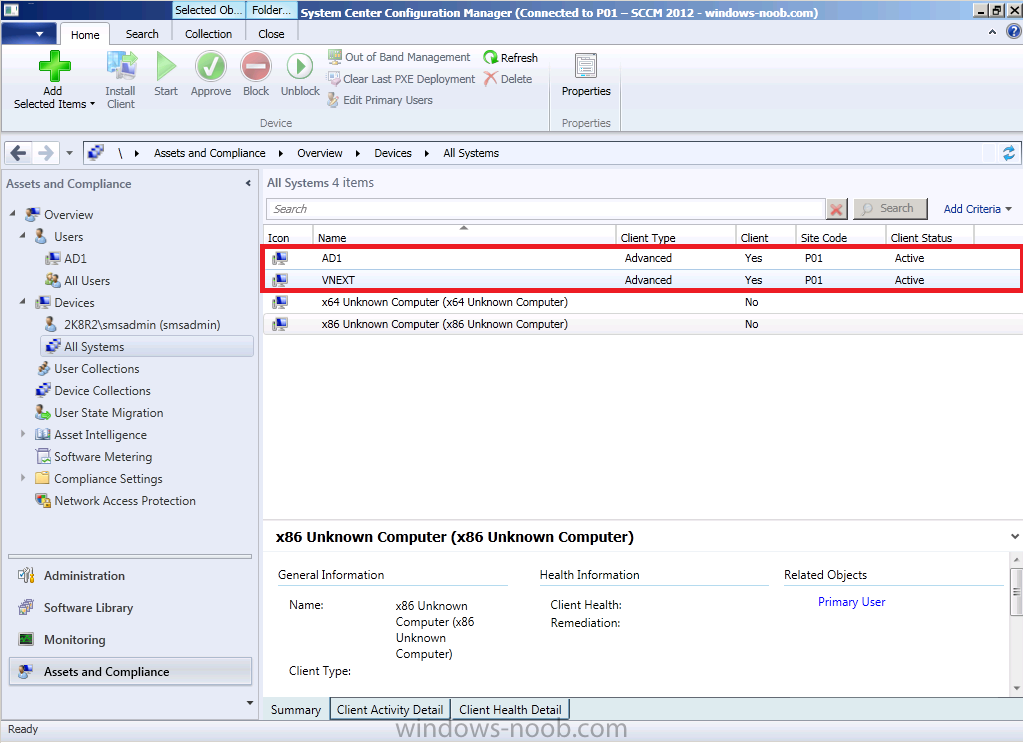Open Network Access Protection node

(115, 501)
